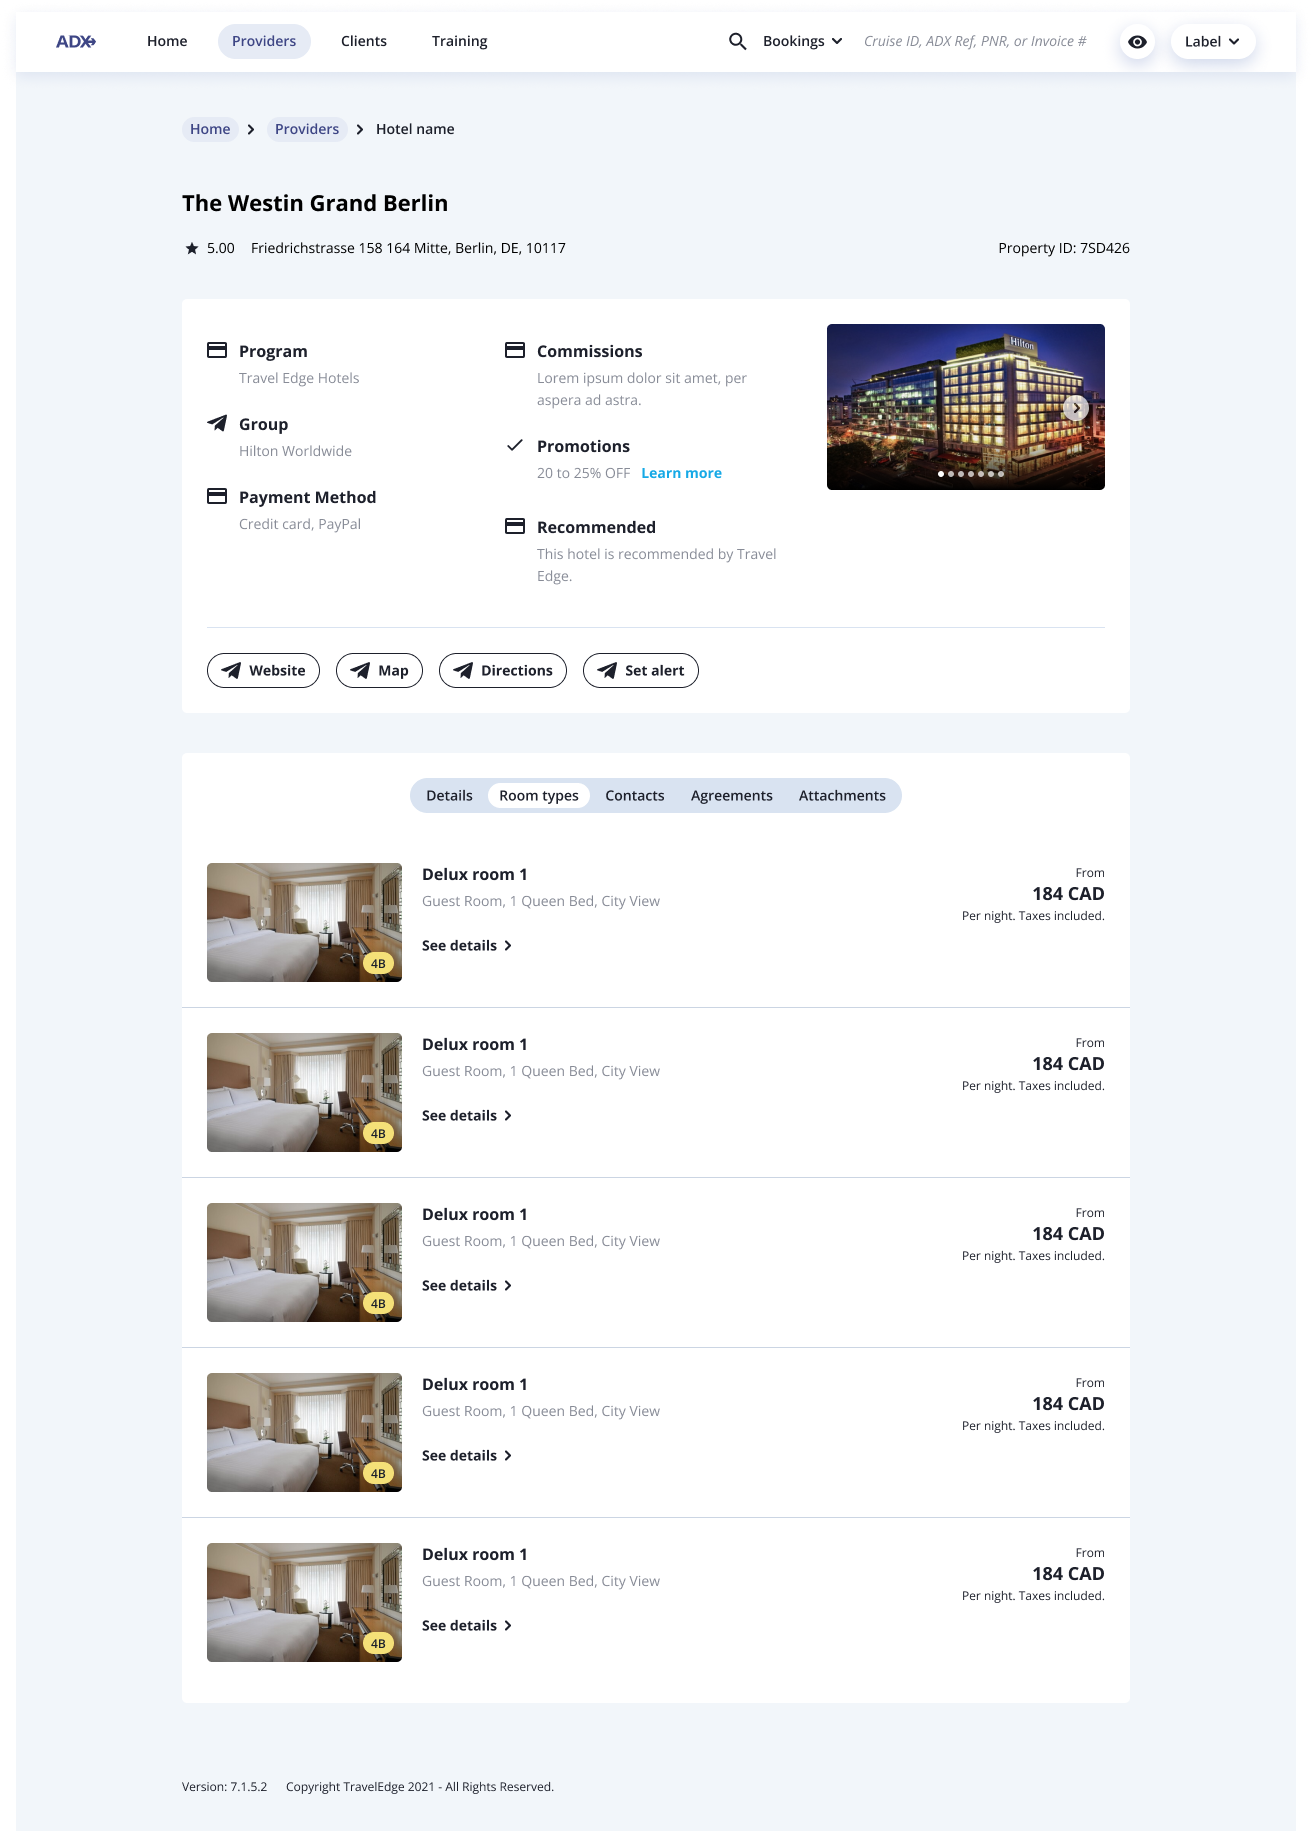Click the Home breadcrumb
This screenshot has width=1312, height=1831.
tap(210, 129)
